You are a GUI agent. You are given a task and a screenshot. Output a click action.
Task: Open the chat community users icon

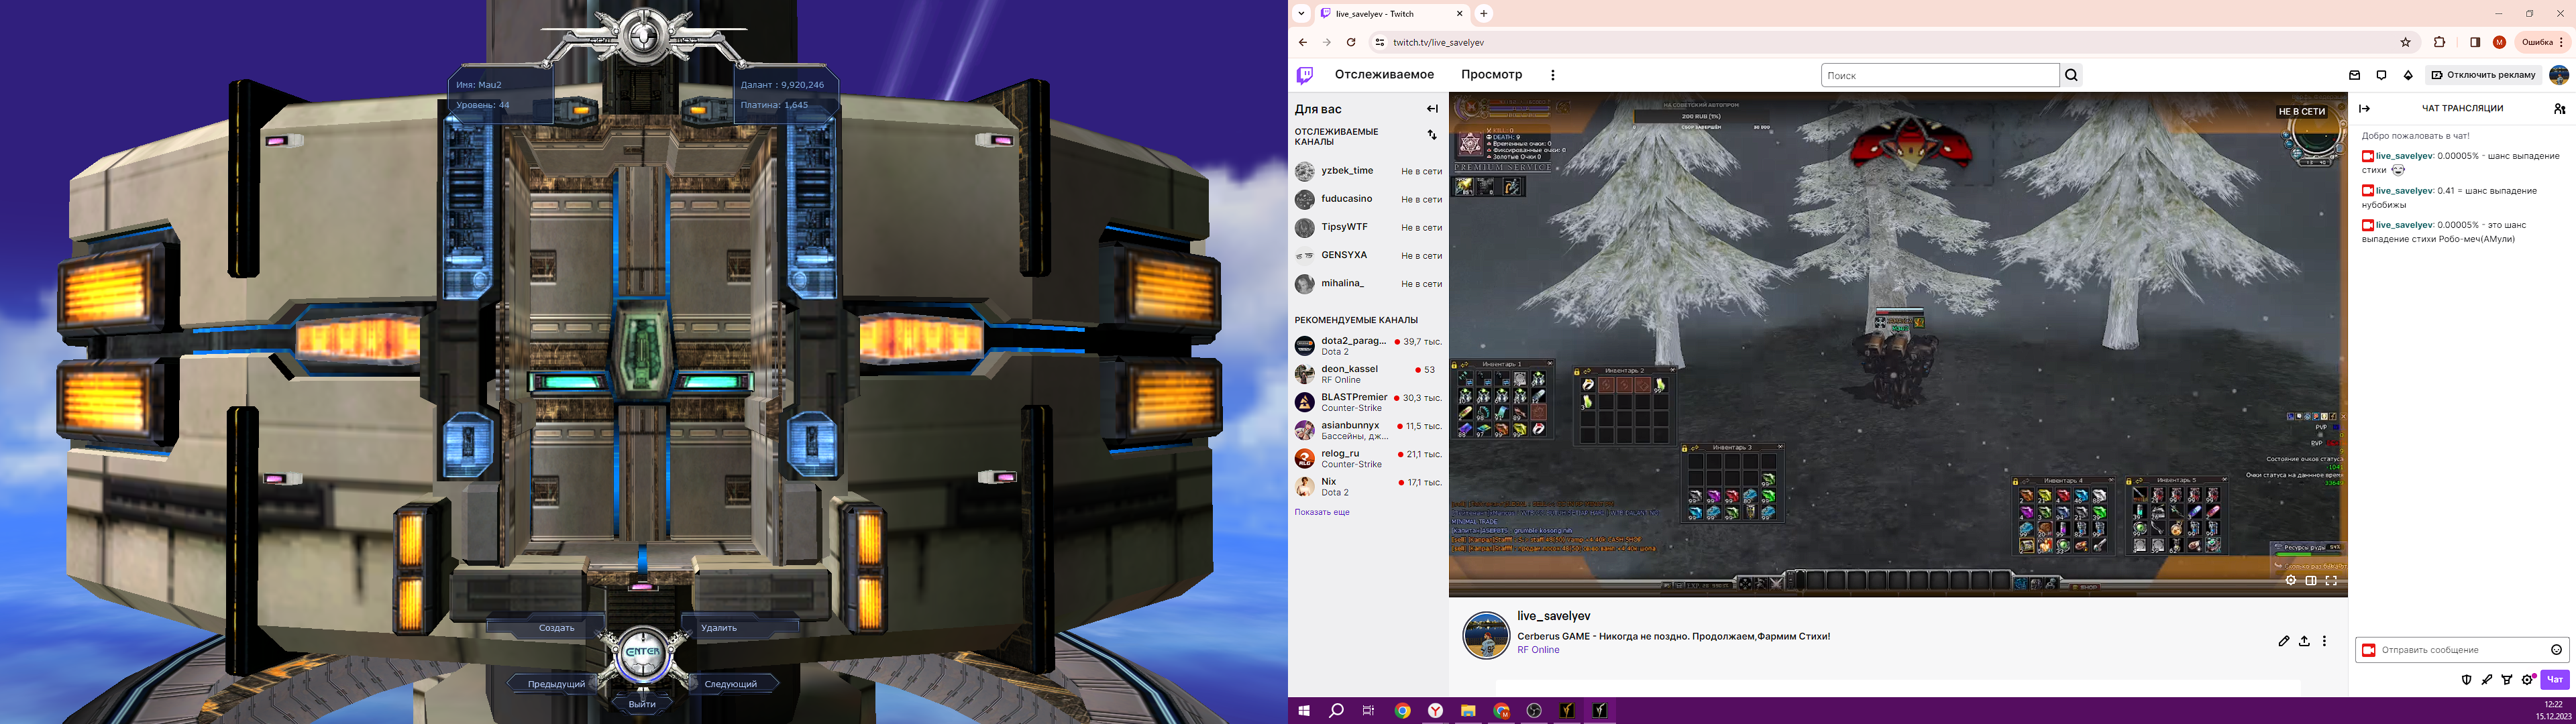coord(2559,108)
